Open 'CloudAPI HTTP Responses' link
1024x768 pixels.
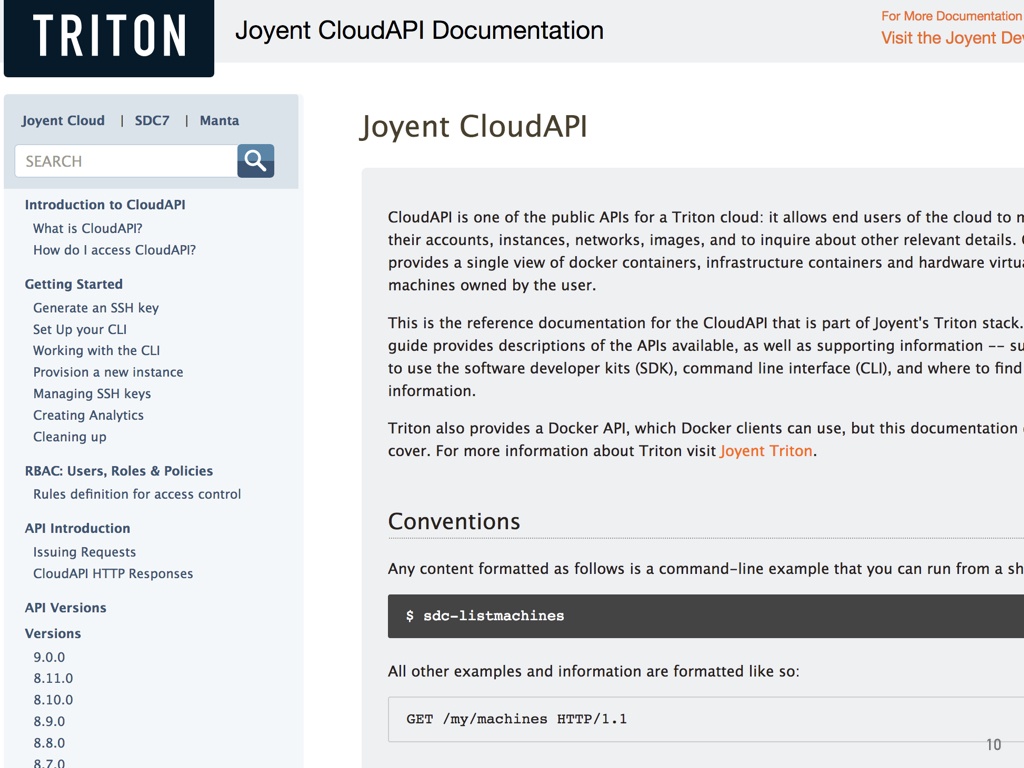(113, 573)
